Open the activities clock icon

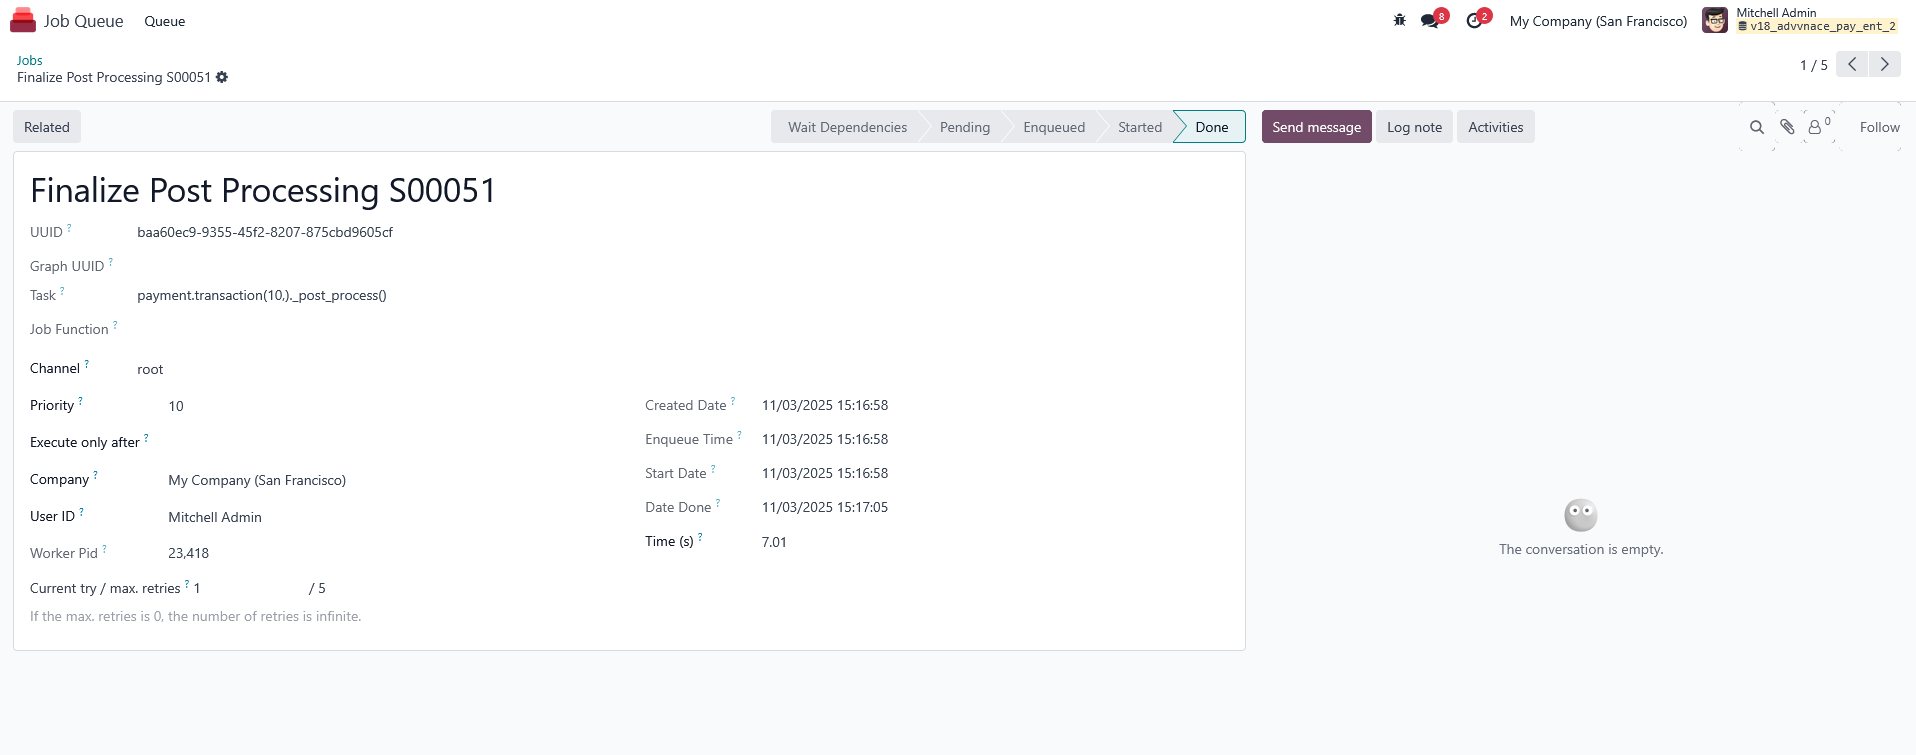[x=1474, y=21]
